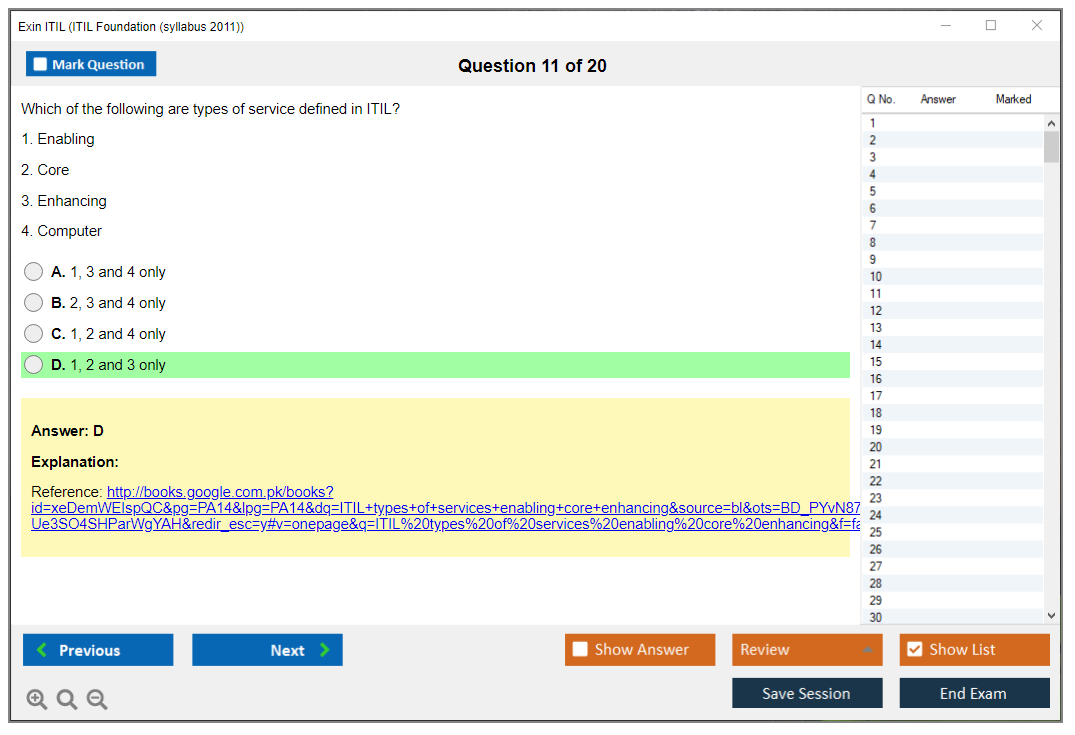
Task: Click the reset zoom magnifier icon
Action: click(x=67, y=700)
